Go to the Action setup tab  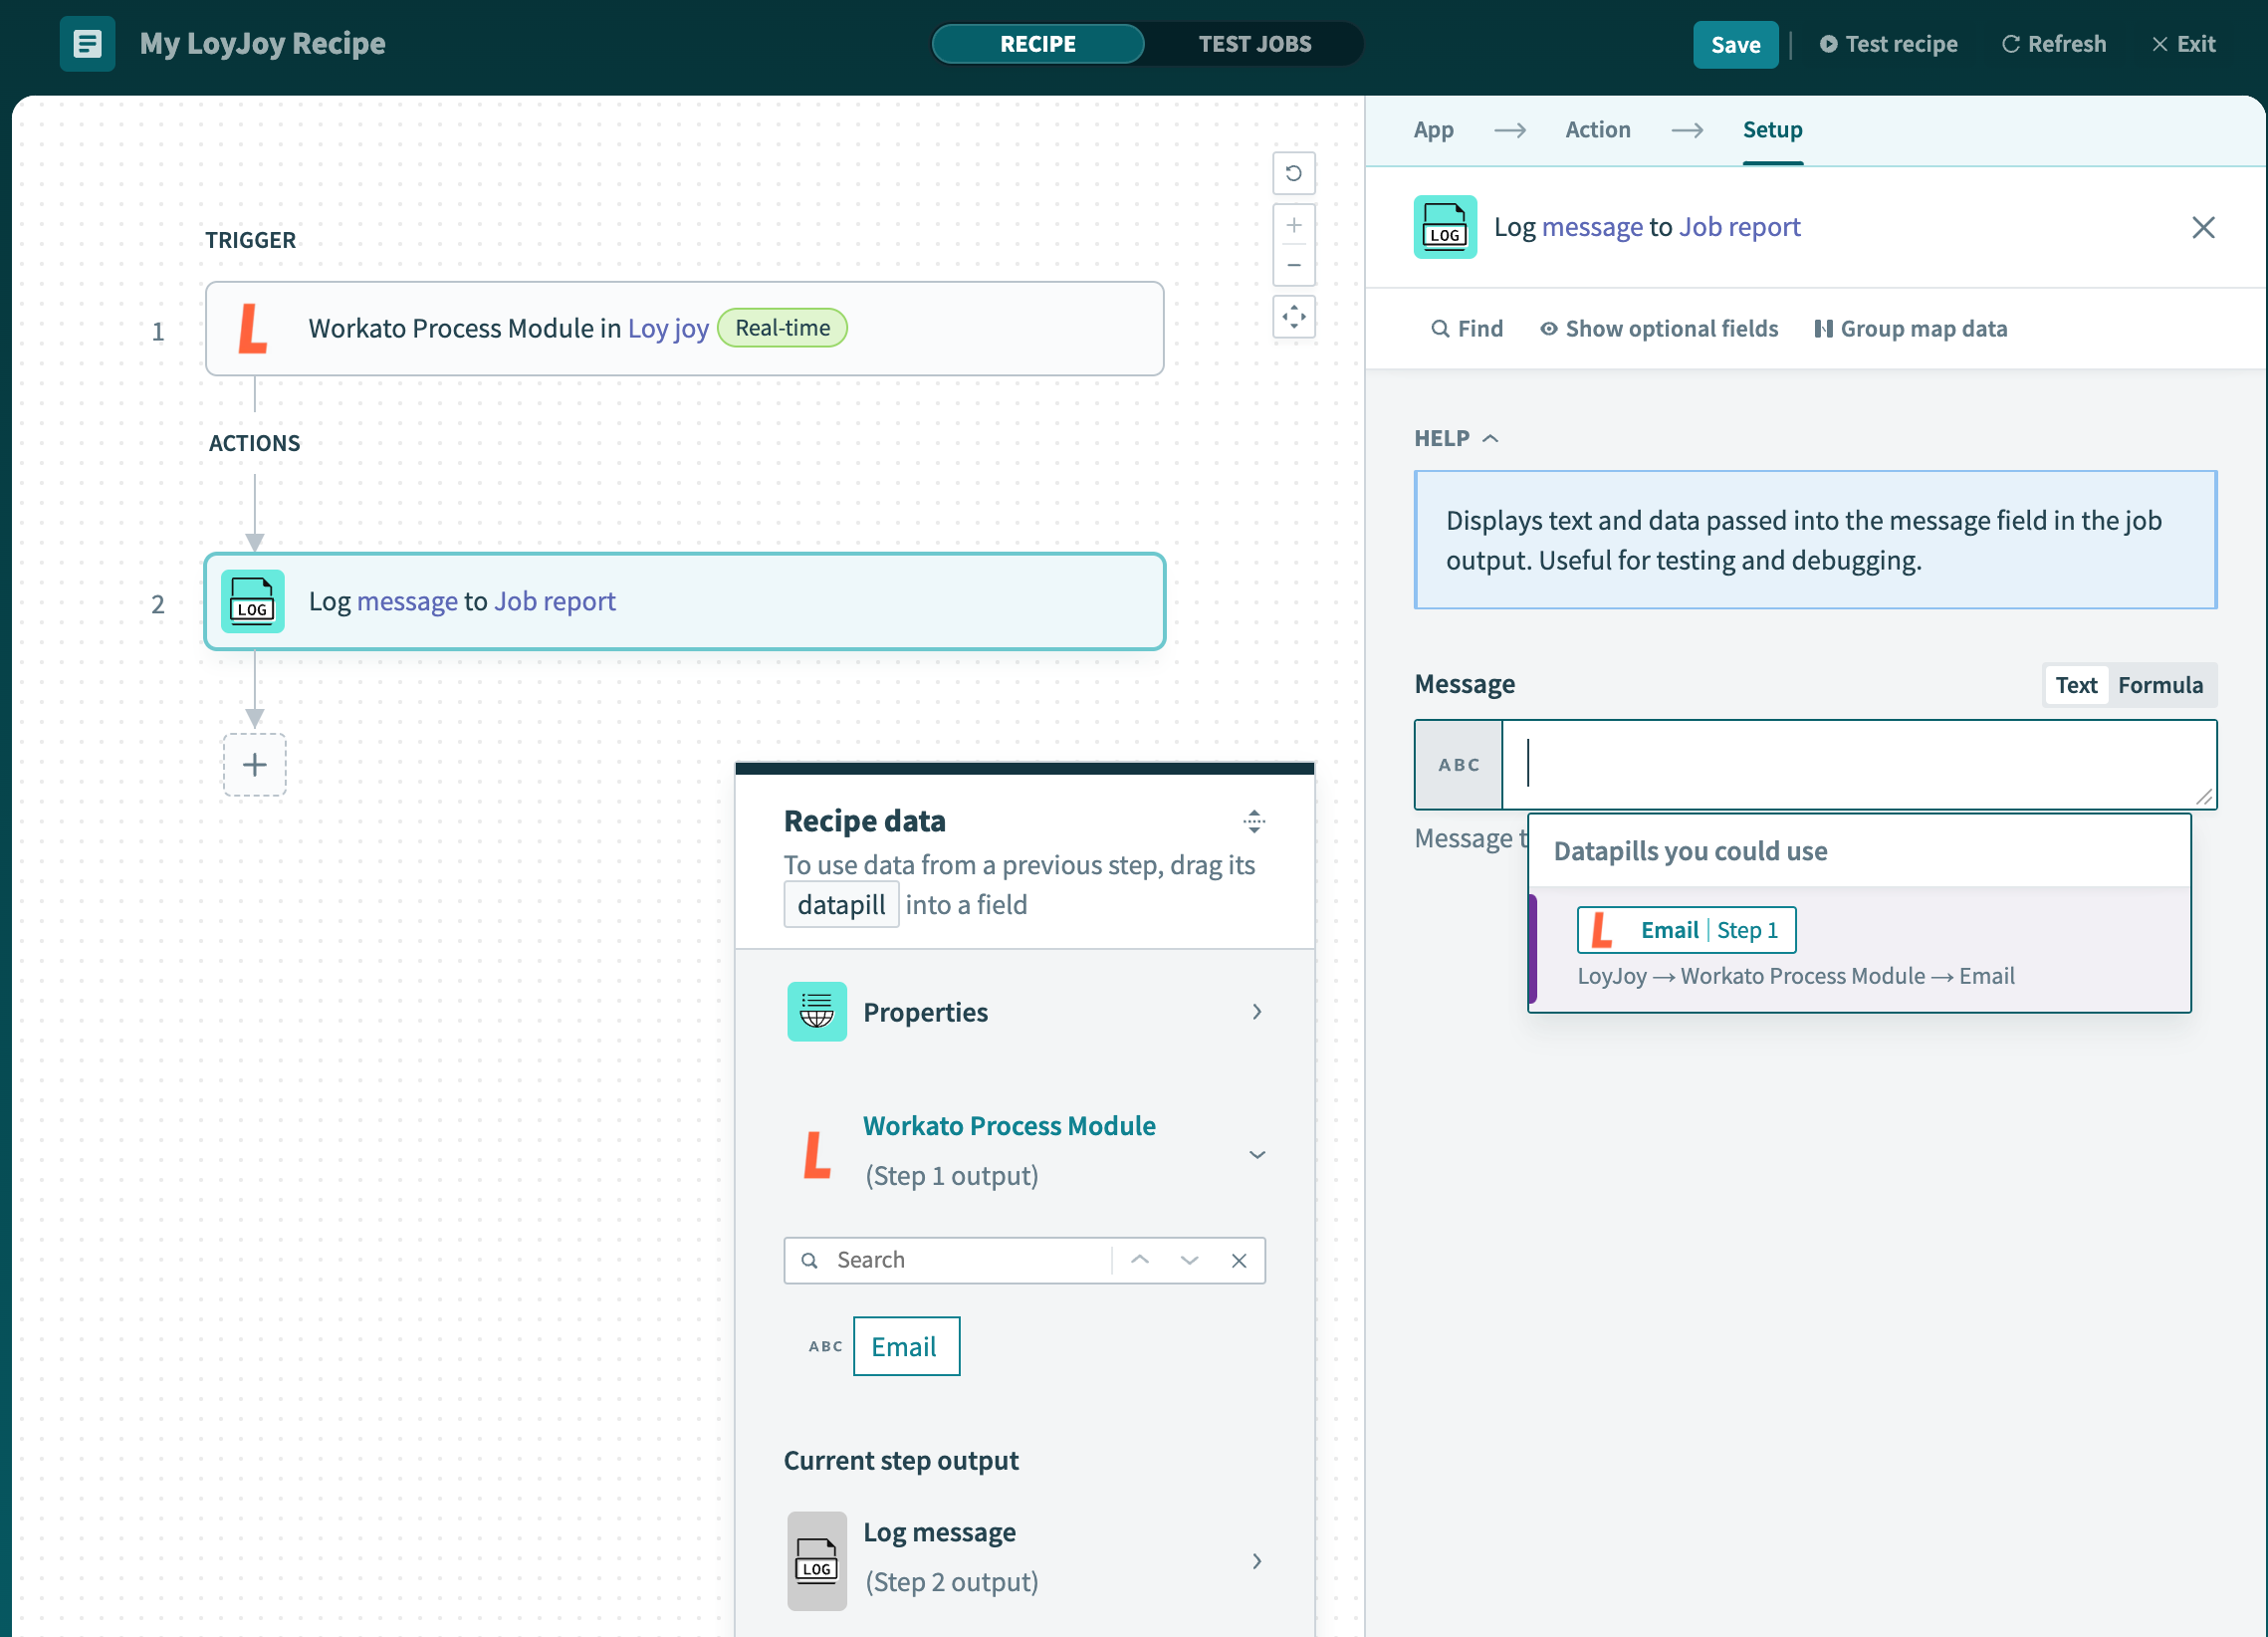pyautogui.click(x=1597, y=130)
